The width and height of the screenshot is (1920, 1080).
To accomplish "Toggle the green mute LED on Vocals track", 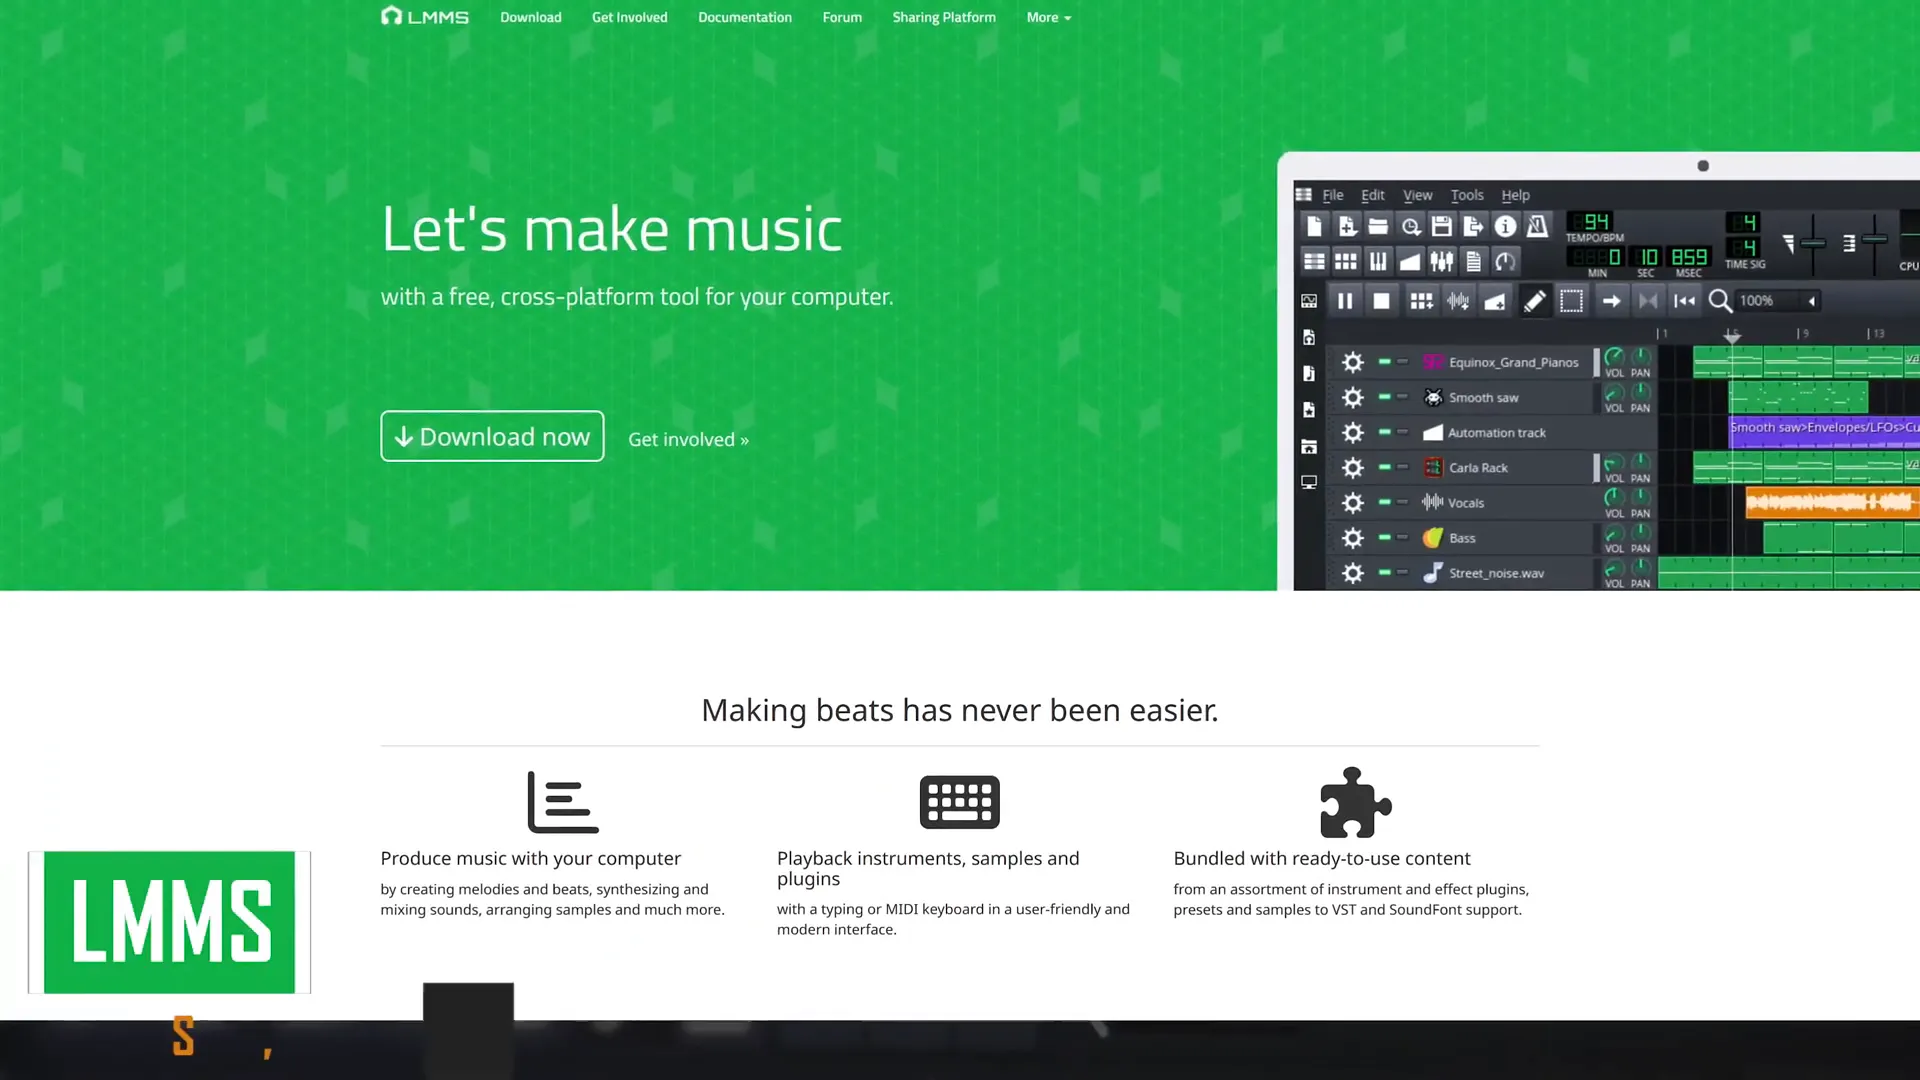I will (x=1384, y=502).
